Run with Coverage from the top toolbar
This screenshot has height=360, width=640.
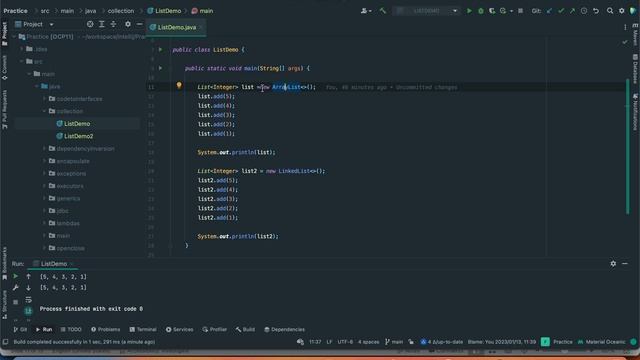492,11
